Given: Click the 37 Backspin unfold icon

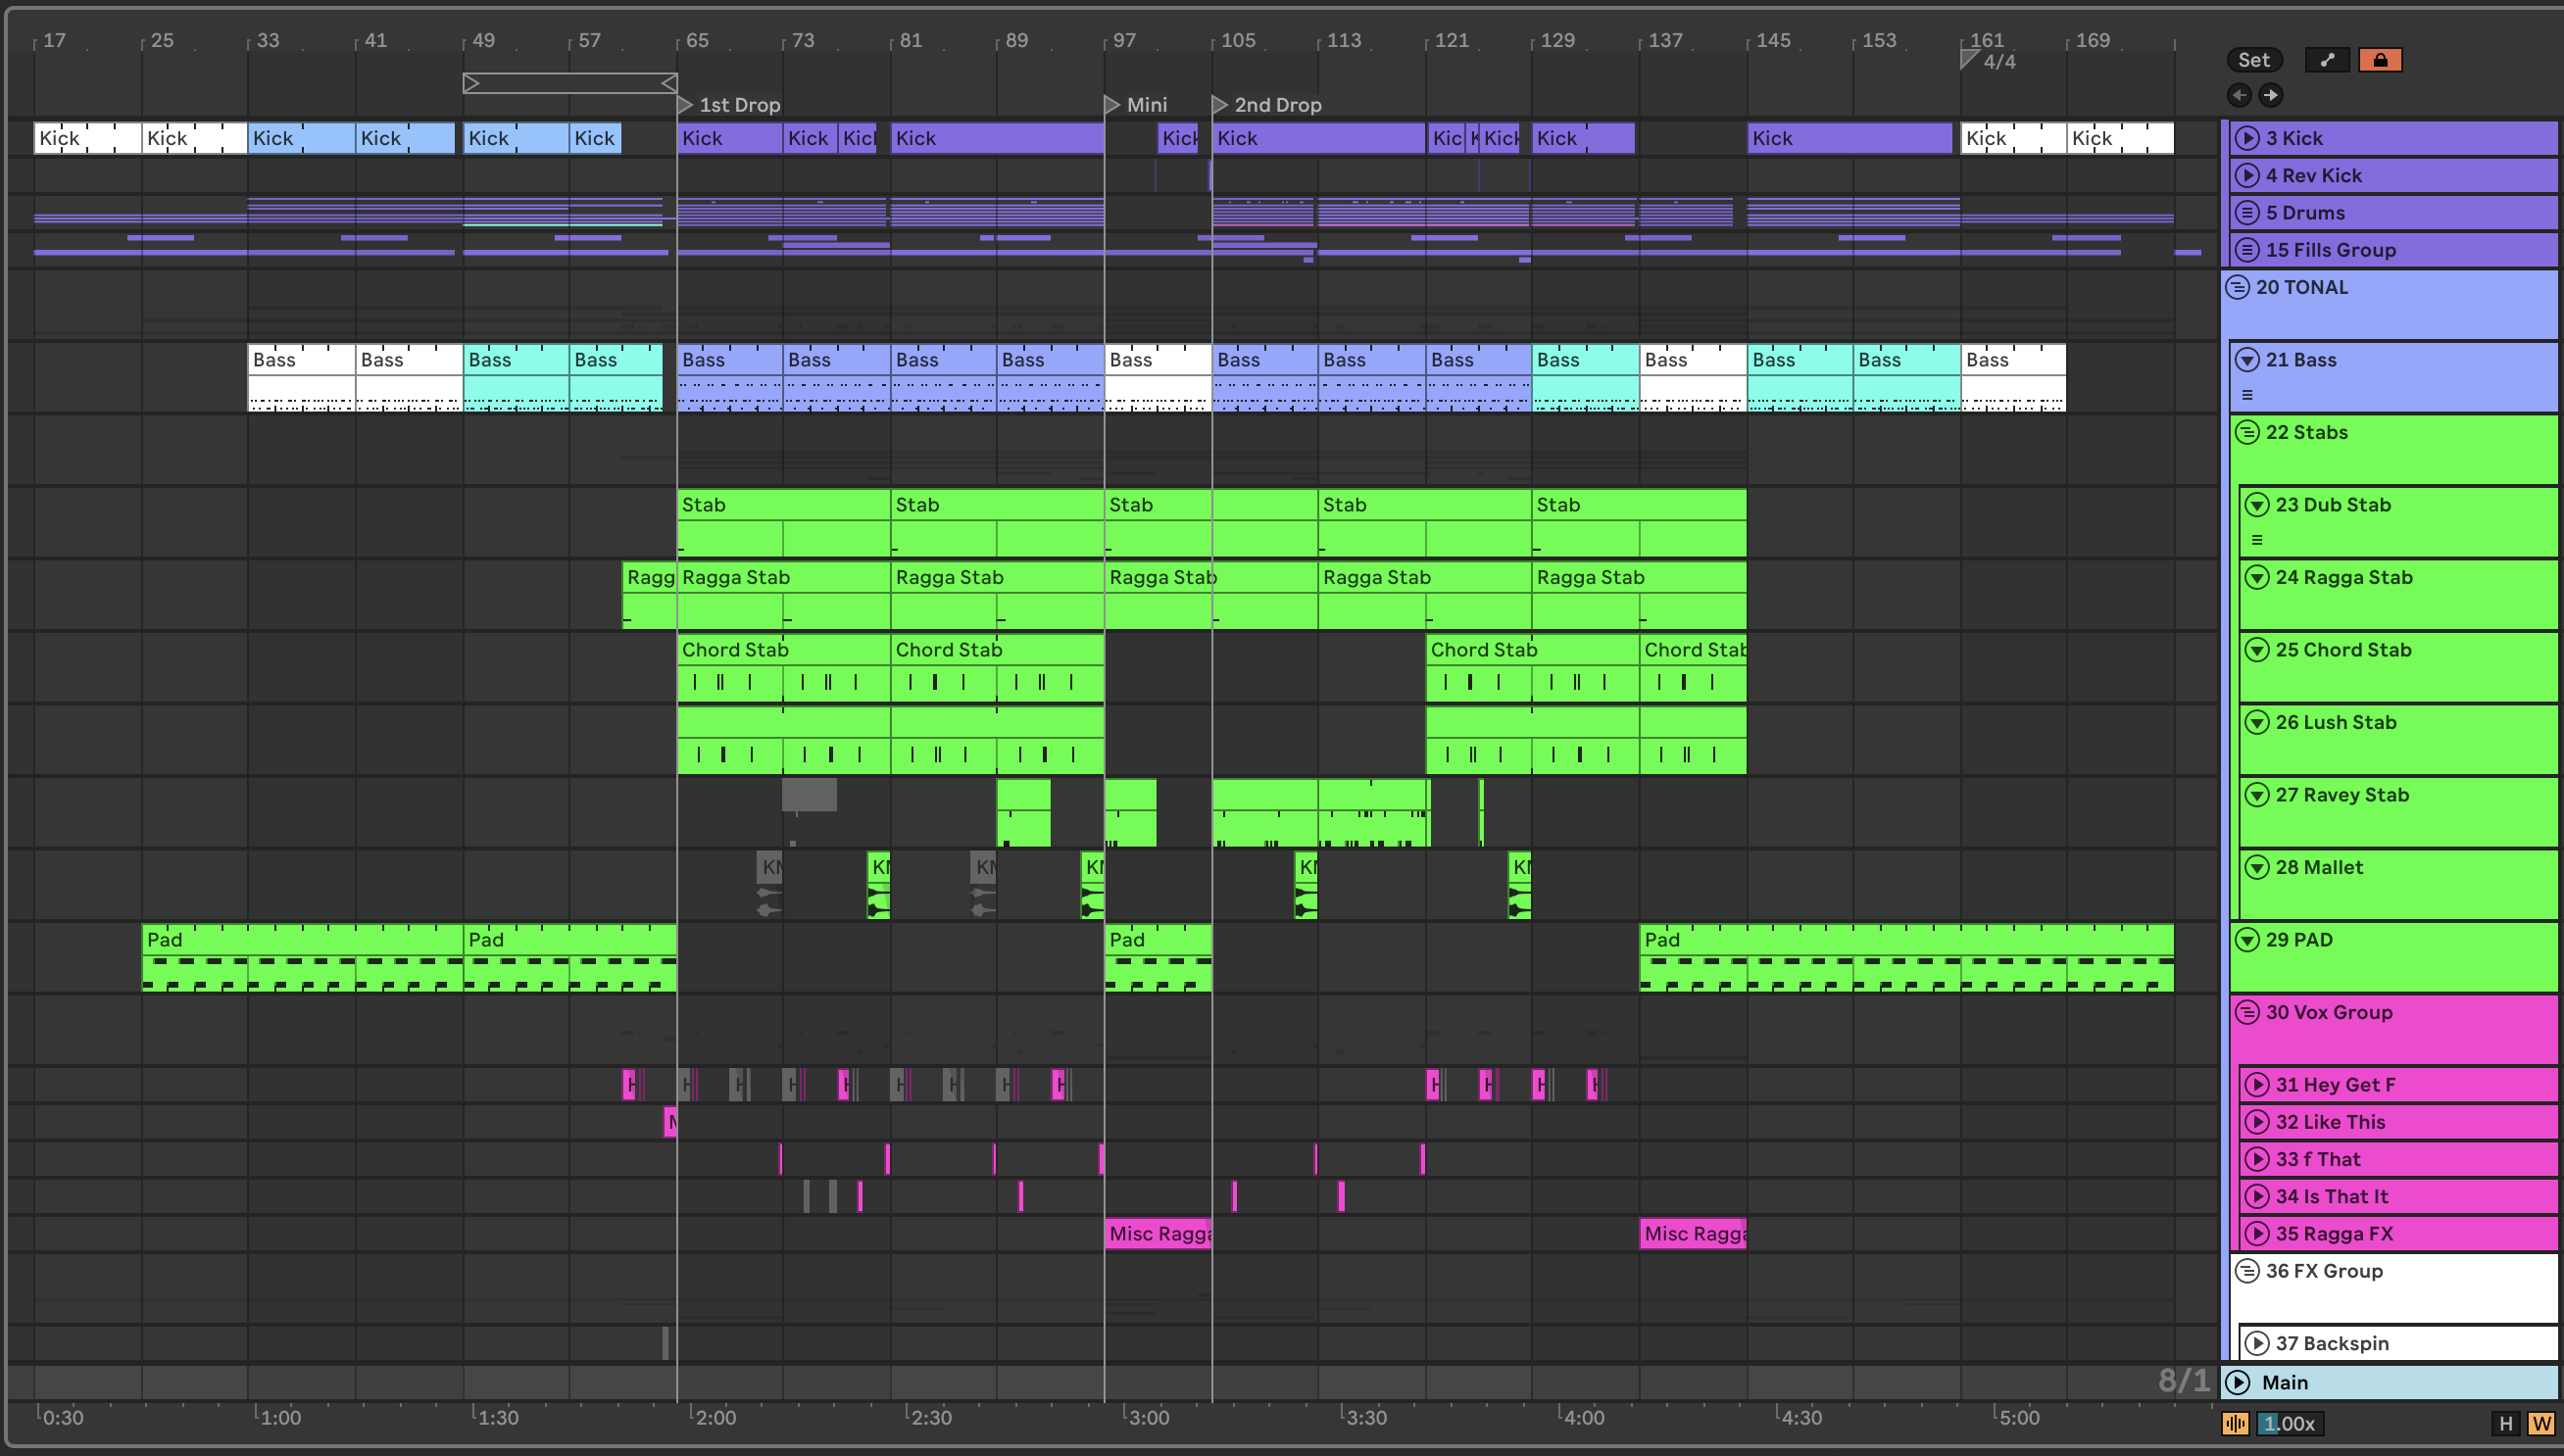Looking at the screenshot, I should (x=2257, y=1344).
